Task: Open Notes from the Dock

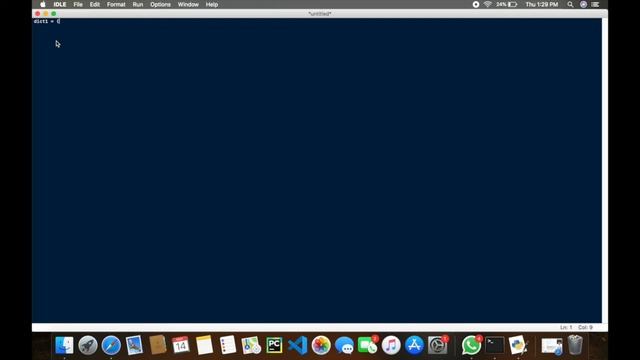Action: [x=204, y=345]
